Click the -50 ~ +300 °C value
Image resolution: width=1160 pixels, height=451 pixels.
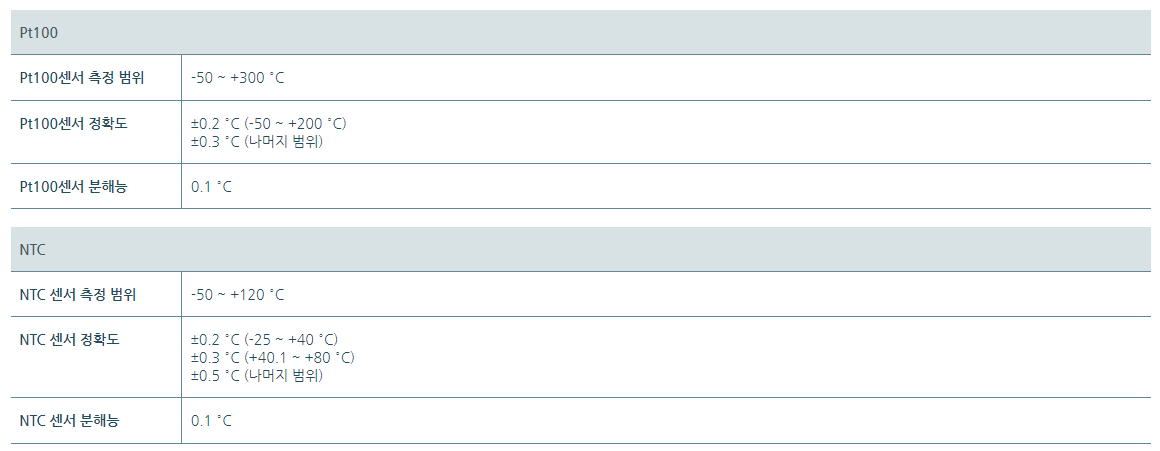click(237, 78)
